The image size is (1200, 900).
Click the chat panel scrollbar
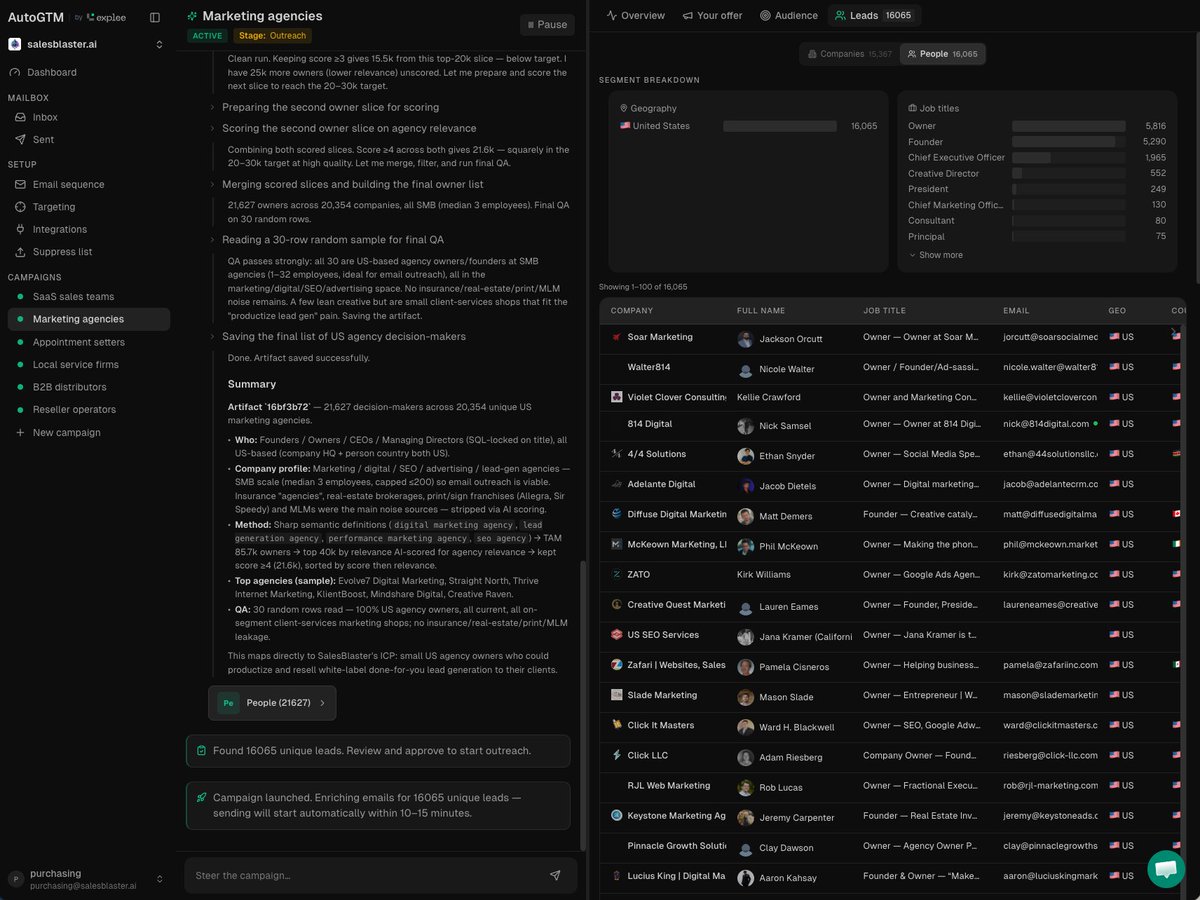(x=582, y=705)
